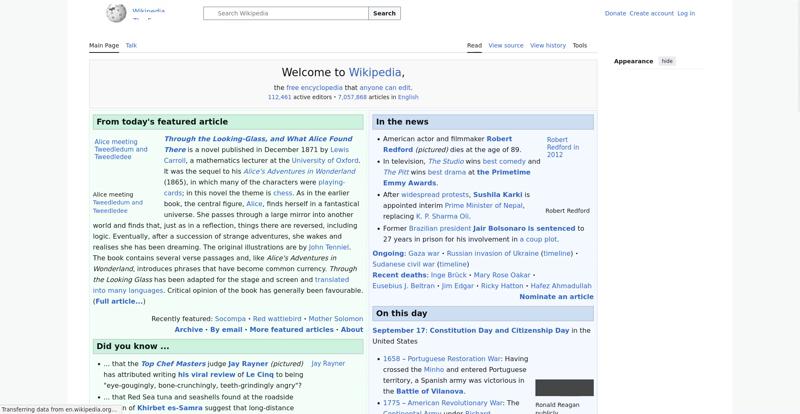800x414 pixels.
Task: Open Alice's Adventures in Wonderland link
Action: [x=299, y=172]
